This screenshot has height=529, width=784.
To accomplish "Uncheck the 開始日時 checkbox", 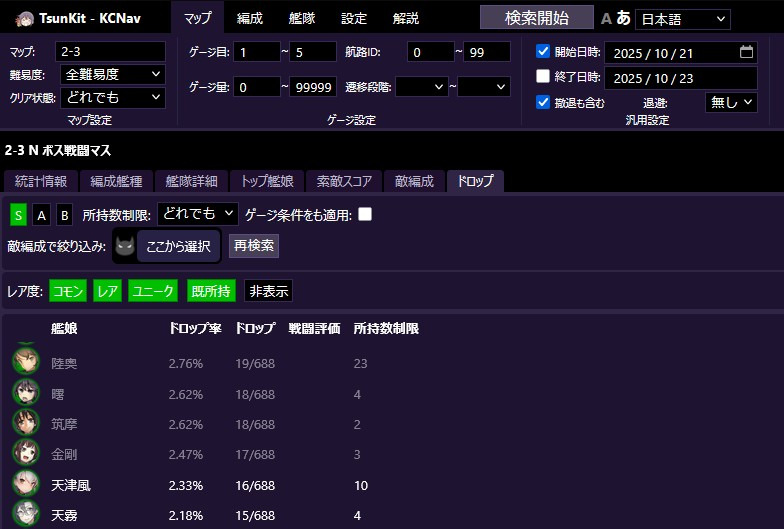I will [x=543, y=52].
